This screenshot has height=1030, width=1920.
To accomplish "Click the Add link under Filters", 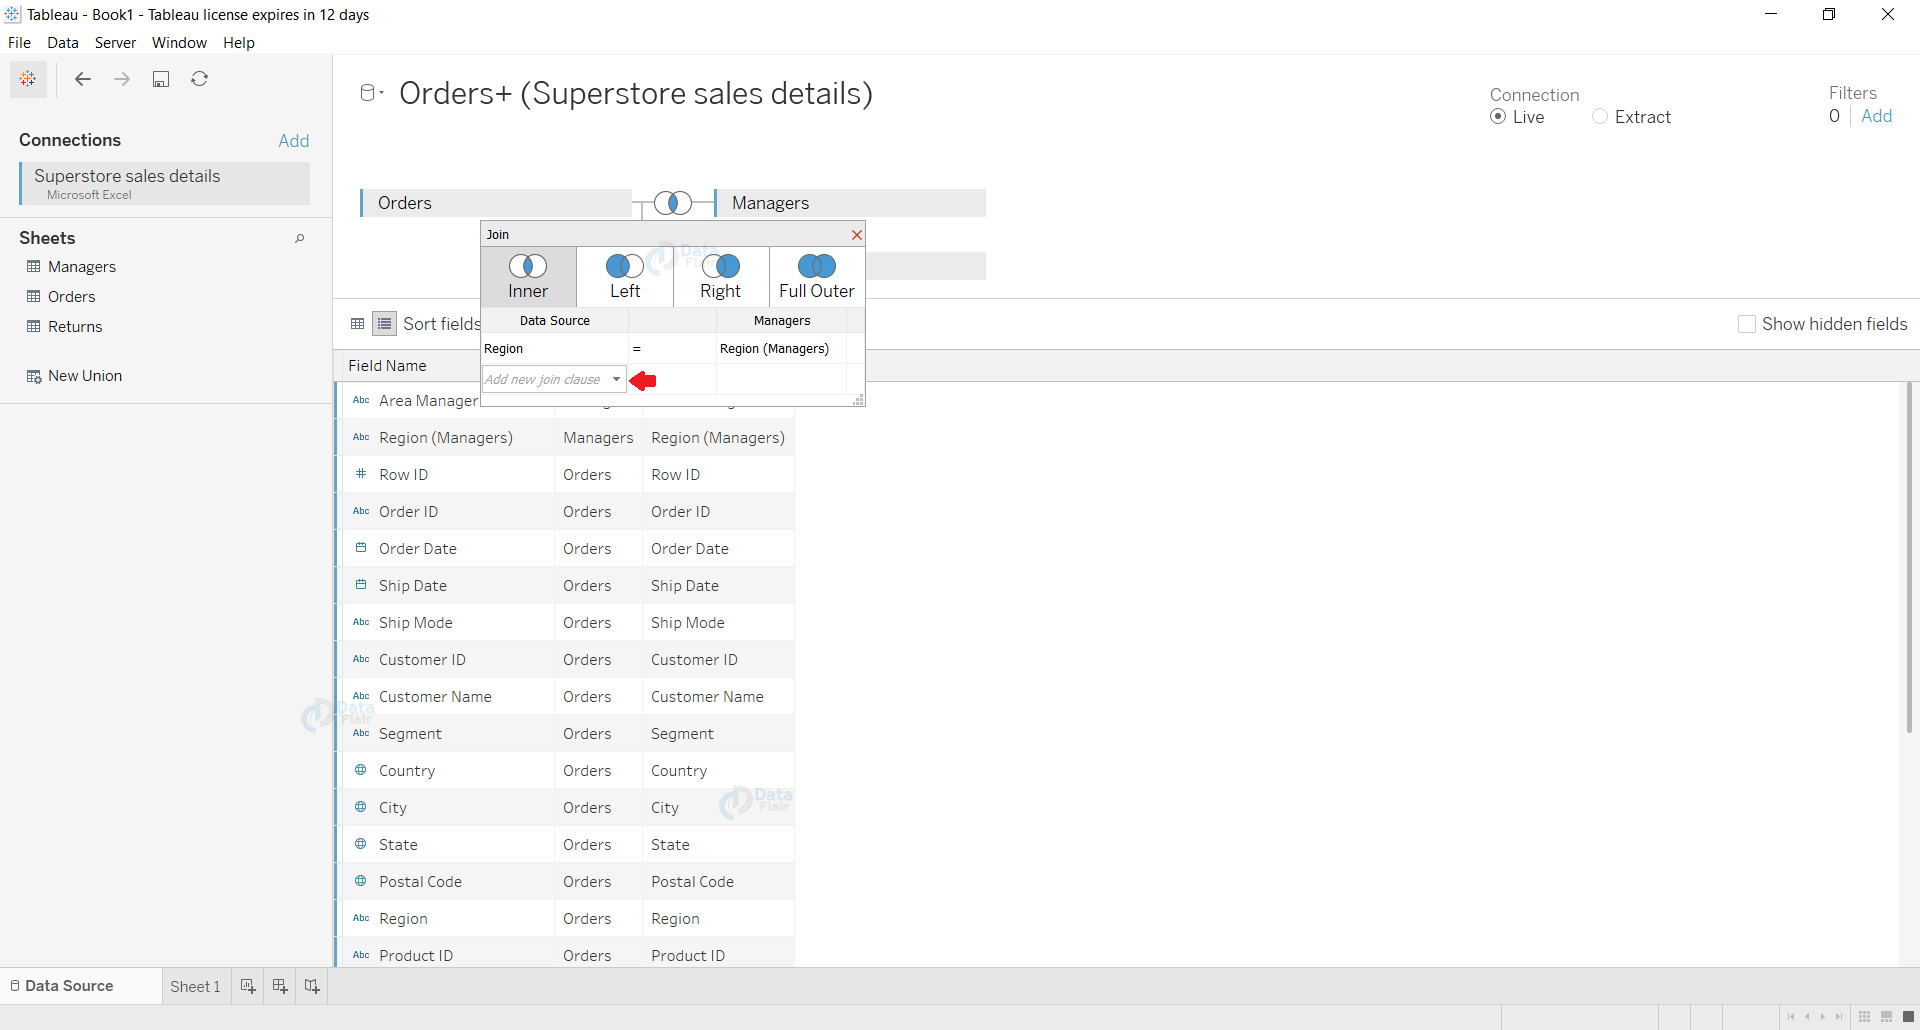I will coord(1877,116).
